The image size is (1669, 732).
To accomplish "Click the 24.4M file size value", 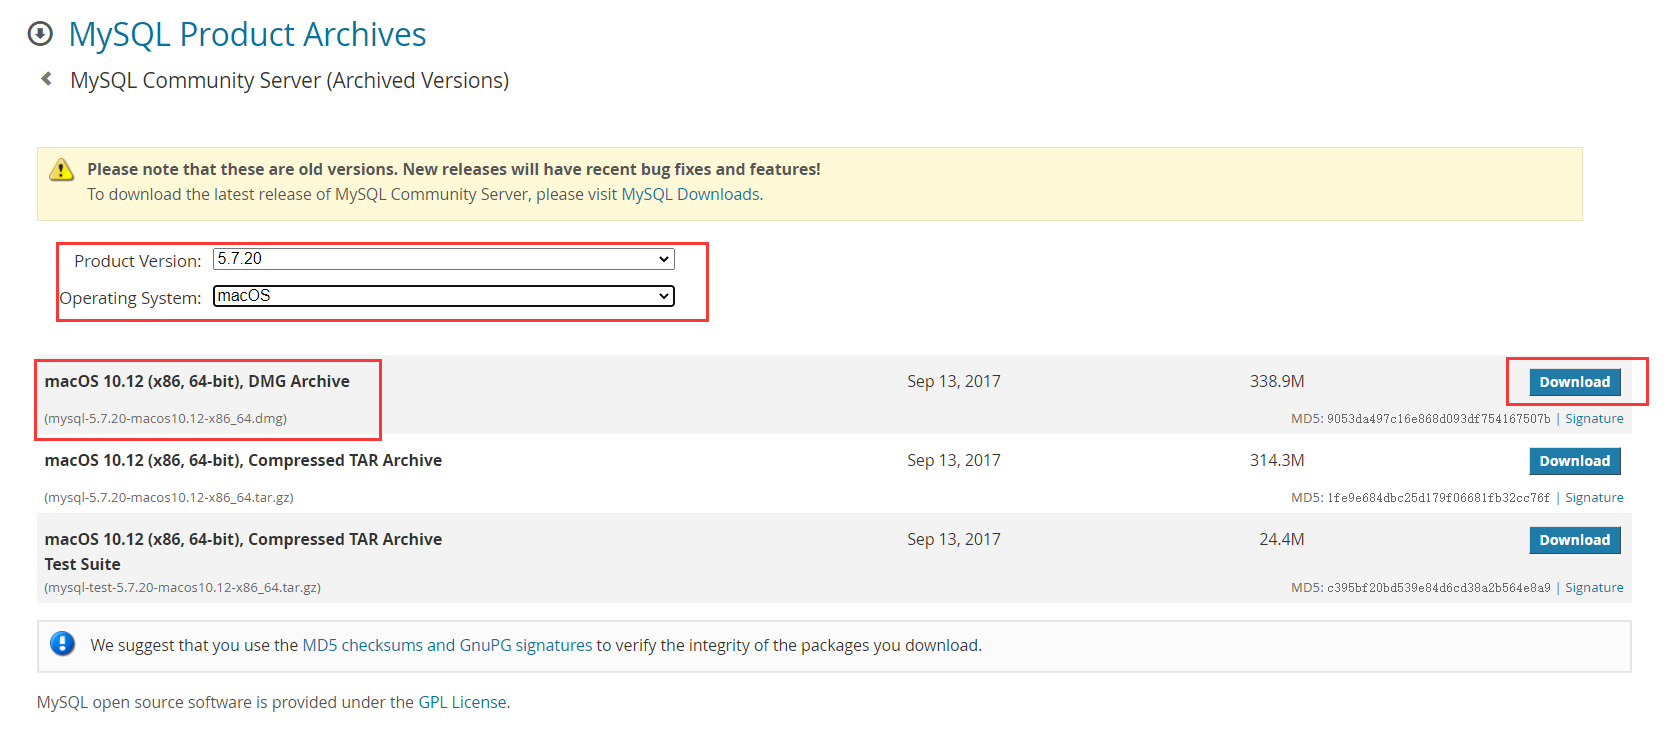I will click(1281, 539).
